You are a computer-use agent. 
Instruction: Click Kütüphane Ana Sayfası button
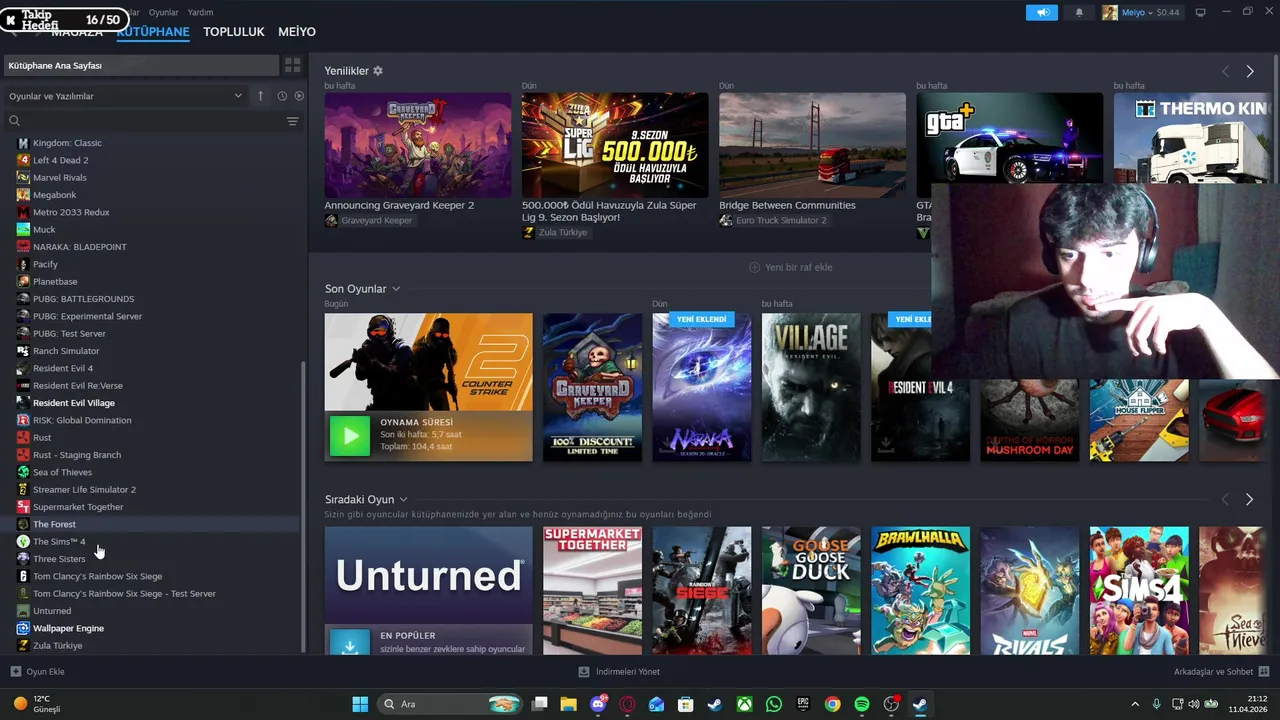(141, 65)
